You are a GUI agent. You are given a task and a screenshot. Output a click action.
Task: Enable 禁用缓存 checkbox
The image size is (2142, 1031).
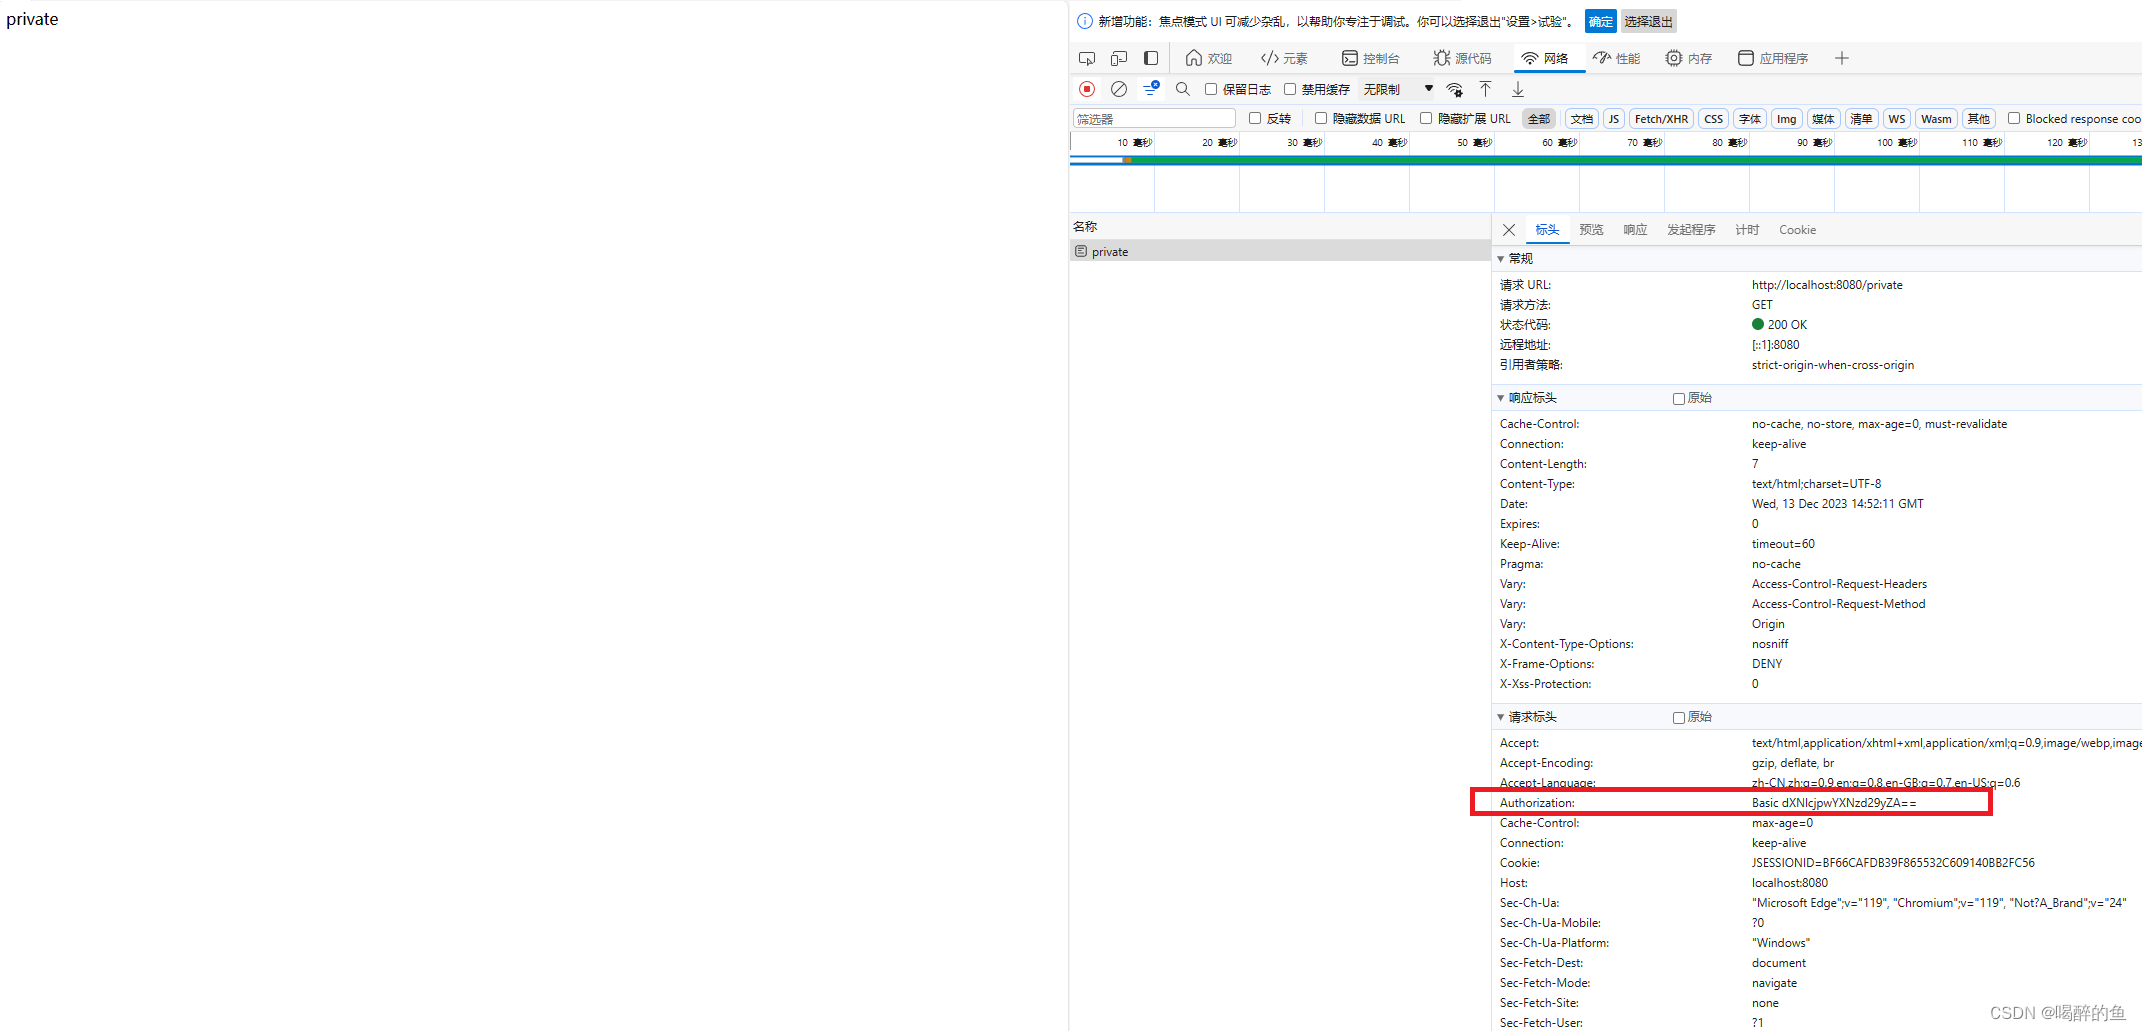click(1290, 89)
